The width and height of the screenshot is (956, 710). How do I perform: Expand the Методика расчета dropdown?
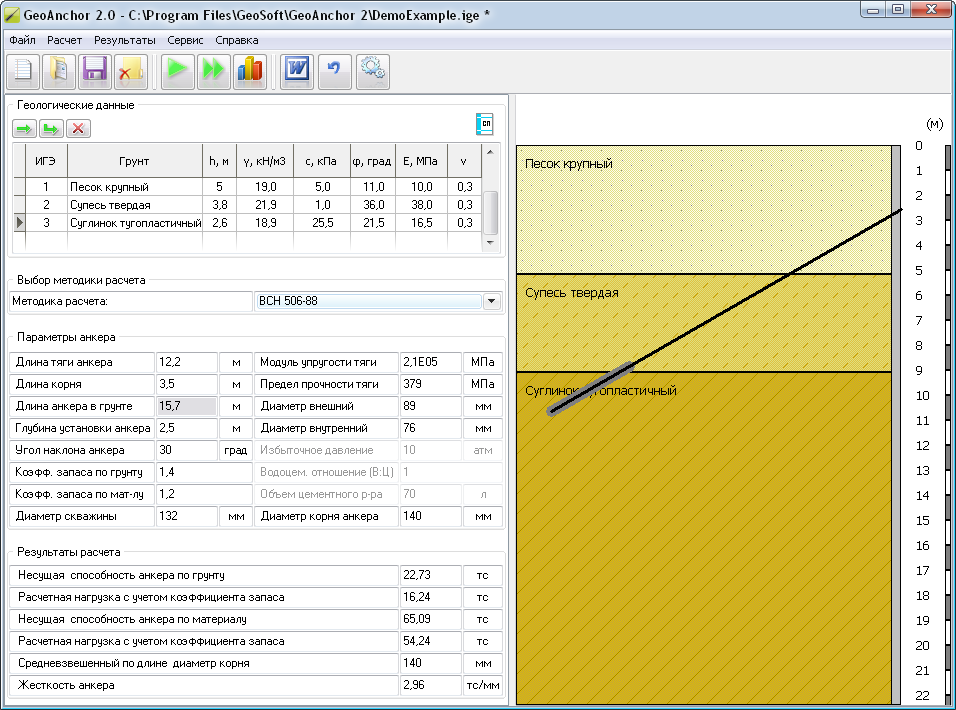pyautogui.click(x=491, y=301)
